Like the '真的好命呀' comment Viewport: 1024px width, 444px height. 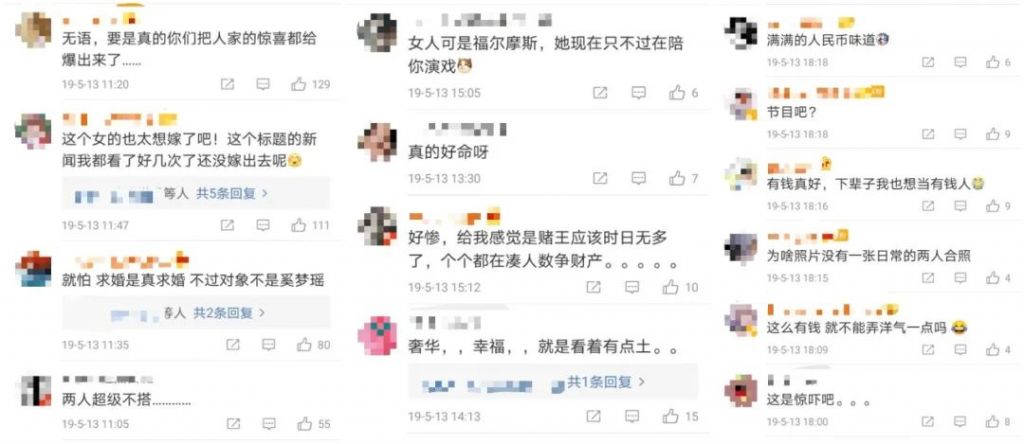click(x=677, y=178)
